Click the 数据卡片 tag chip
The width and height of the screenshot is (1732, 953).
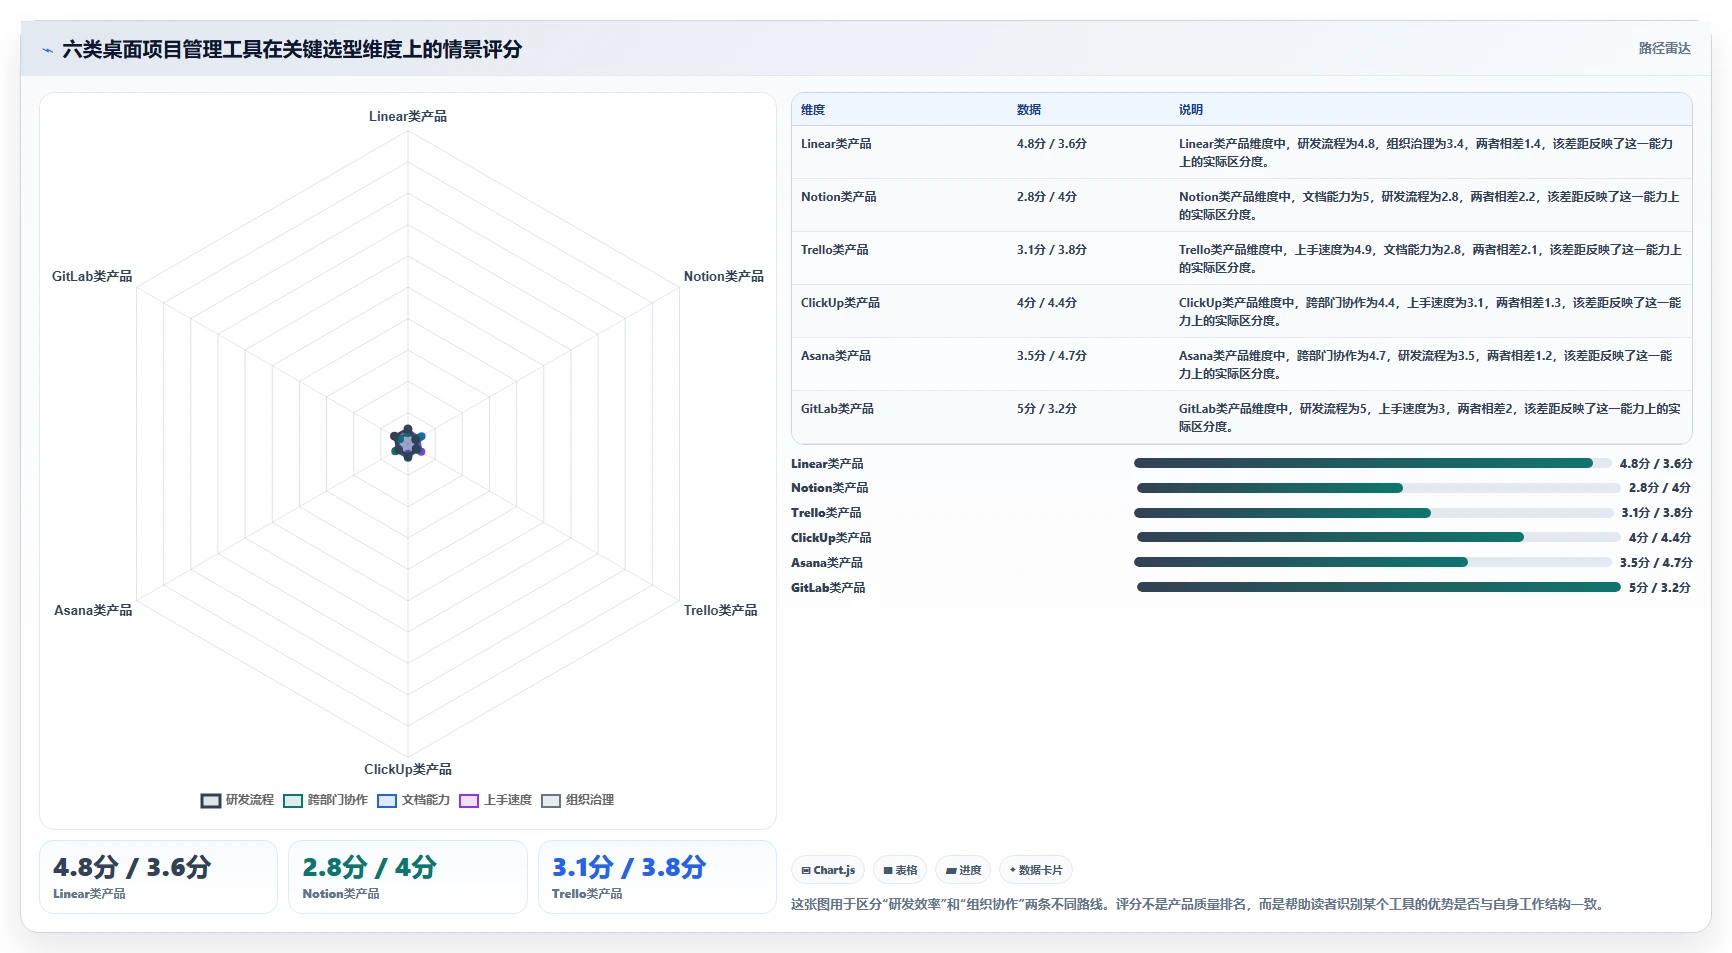[x=1036, y=870]
